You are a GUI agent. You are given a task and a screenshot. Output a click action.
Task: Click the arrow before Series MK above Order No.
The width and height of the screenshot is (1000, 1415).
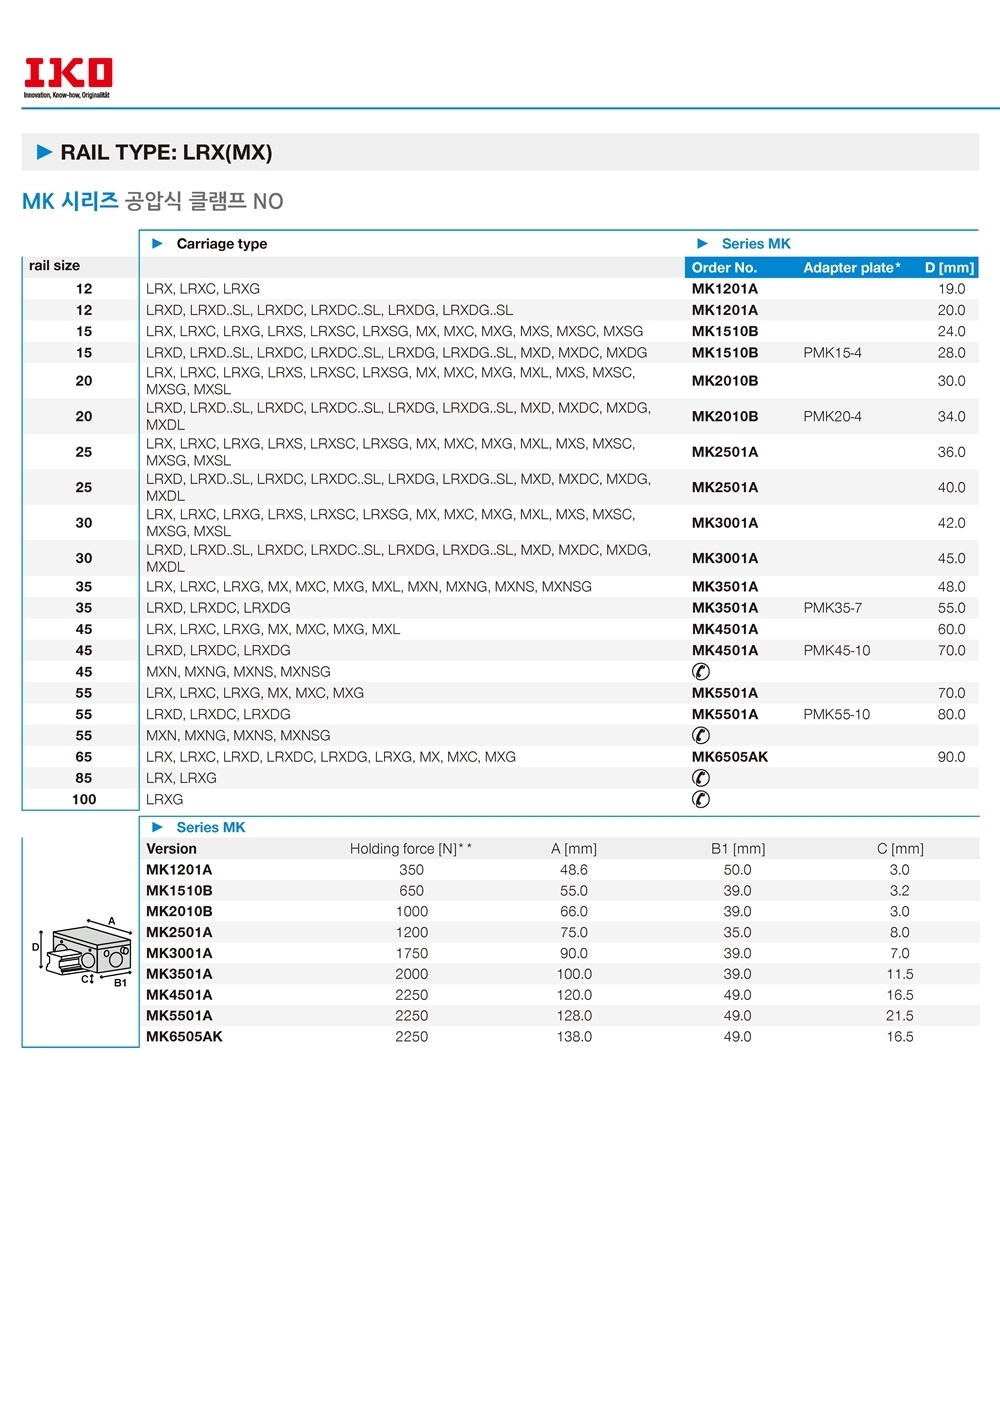click(x=702, y=243)
